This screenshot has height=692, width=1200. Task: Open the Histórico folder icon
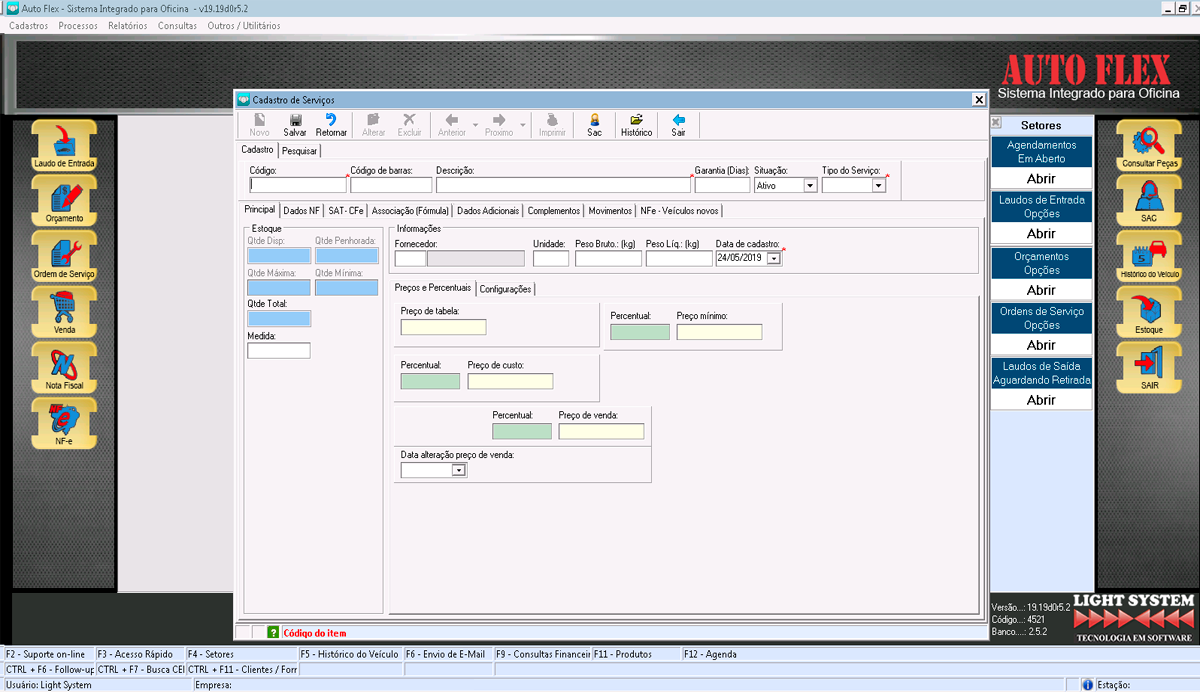coord(636,125)
